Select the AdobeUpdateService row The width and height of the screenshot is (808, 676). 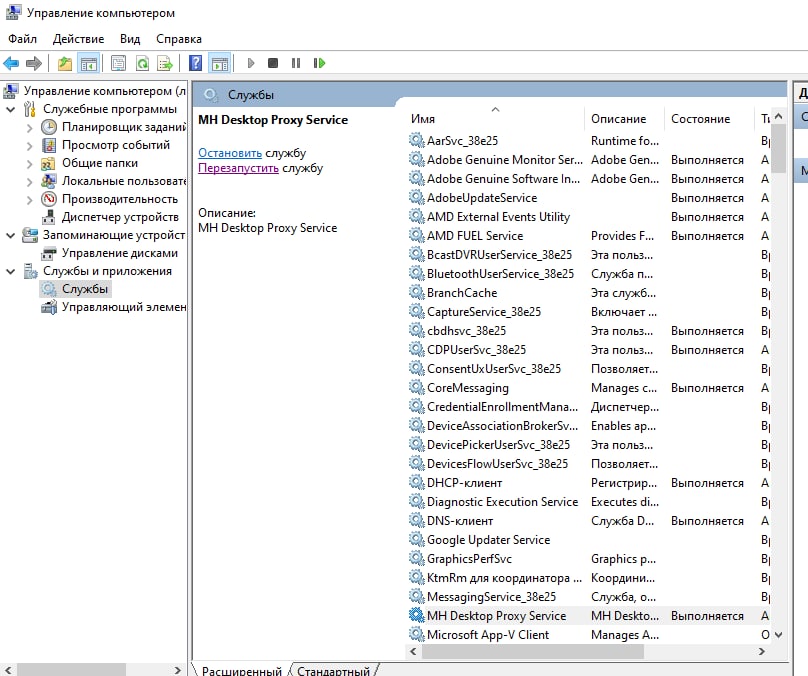(587, 198)
